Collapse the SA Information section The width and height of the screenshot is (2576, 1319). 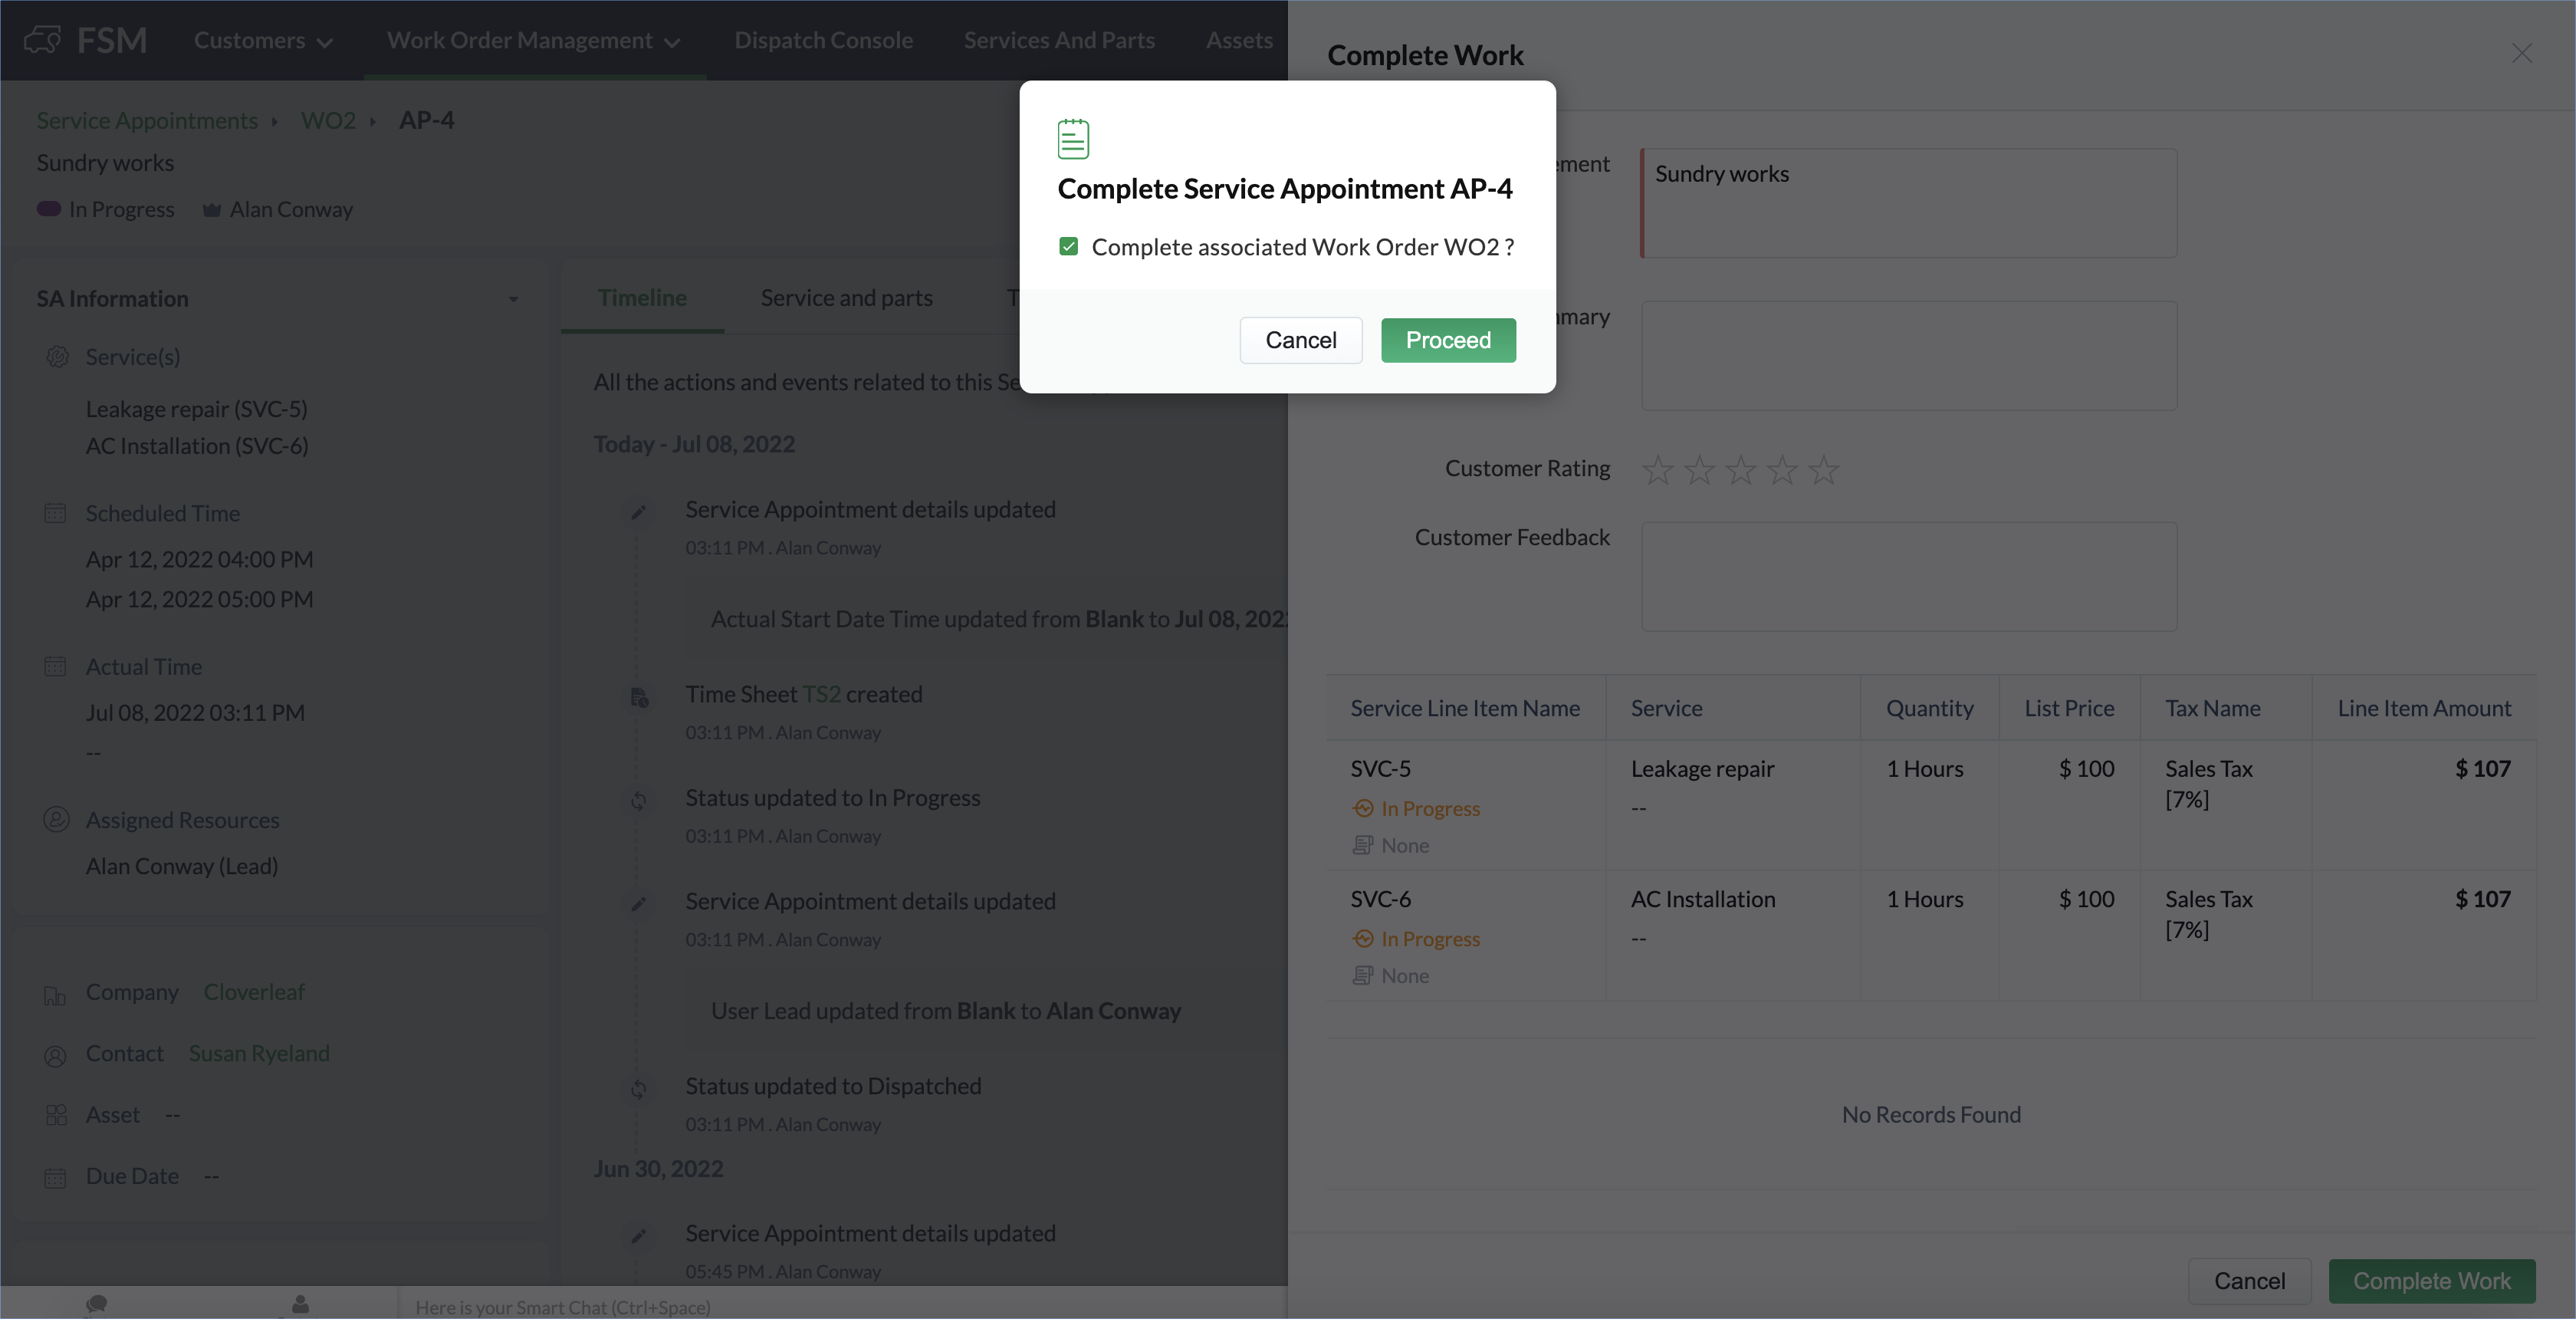(x=513, y=299)
